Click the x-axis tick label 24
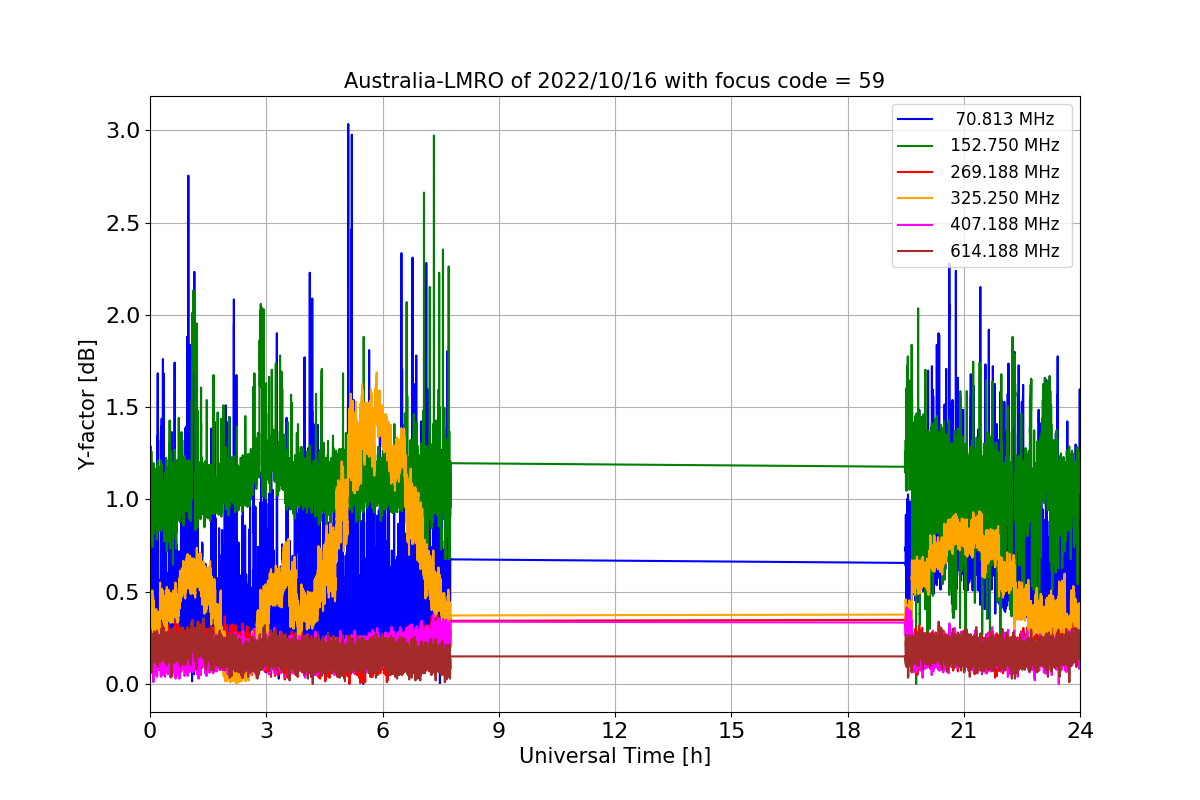The image size is (1200, 800). point(1080,731)
